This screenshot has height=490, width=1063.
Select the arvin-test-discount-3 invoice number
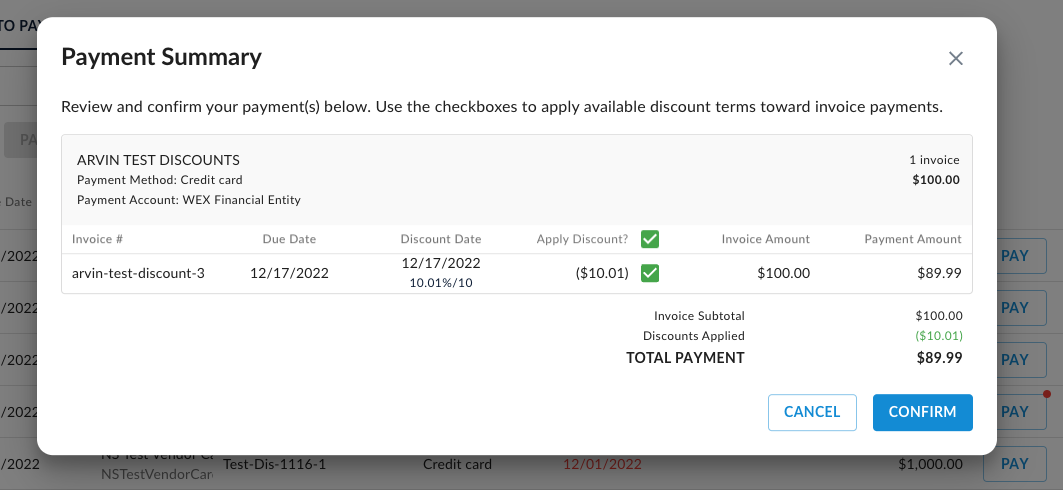[138, 273]
